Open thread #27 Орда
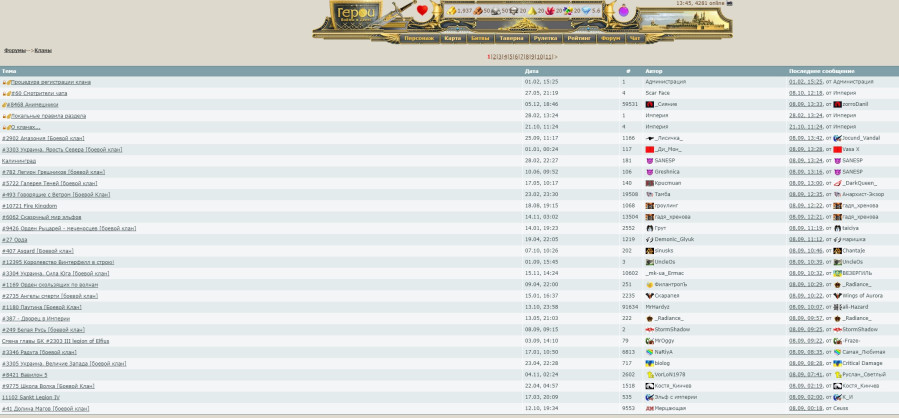This screenshot has width=899, height=418. coord(14,240)
